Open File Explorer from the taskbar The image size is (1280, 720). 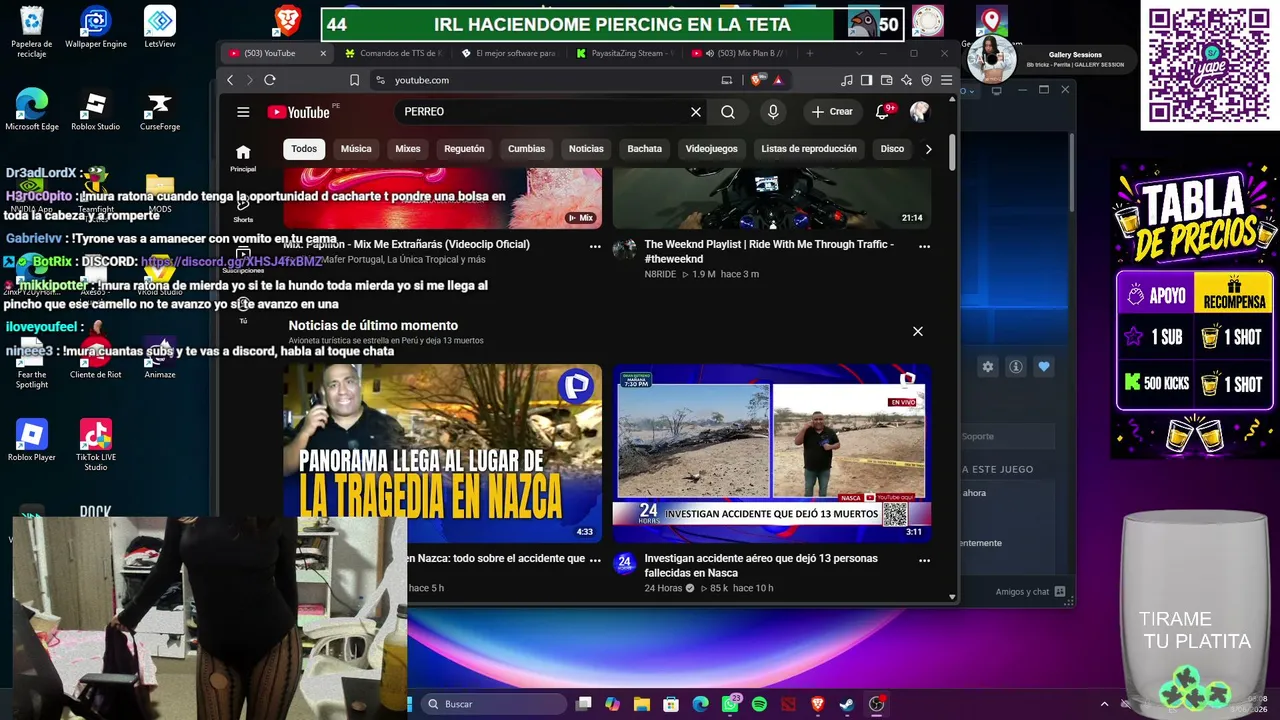642,704
